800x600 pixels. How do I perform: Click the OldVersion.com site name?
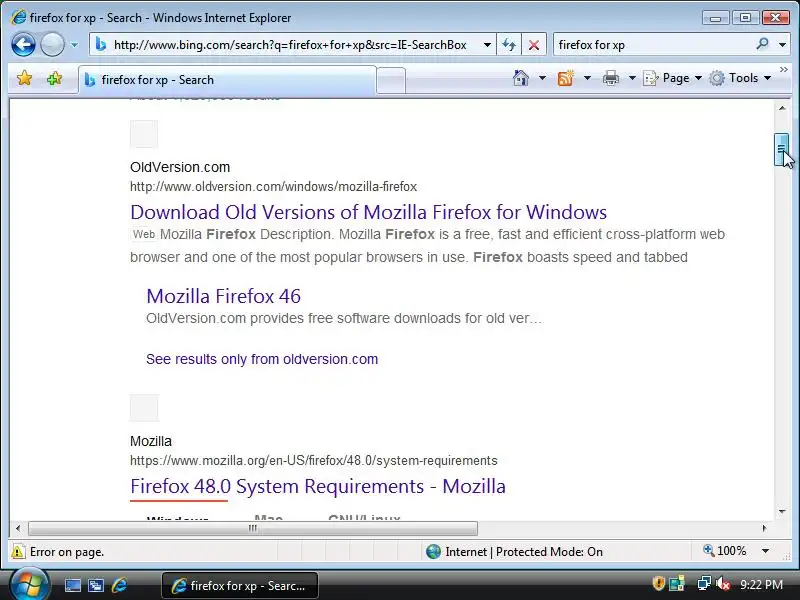point(180,167)
